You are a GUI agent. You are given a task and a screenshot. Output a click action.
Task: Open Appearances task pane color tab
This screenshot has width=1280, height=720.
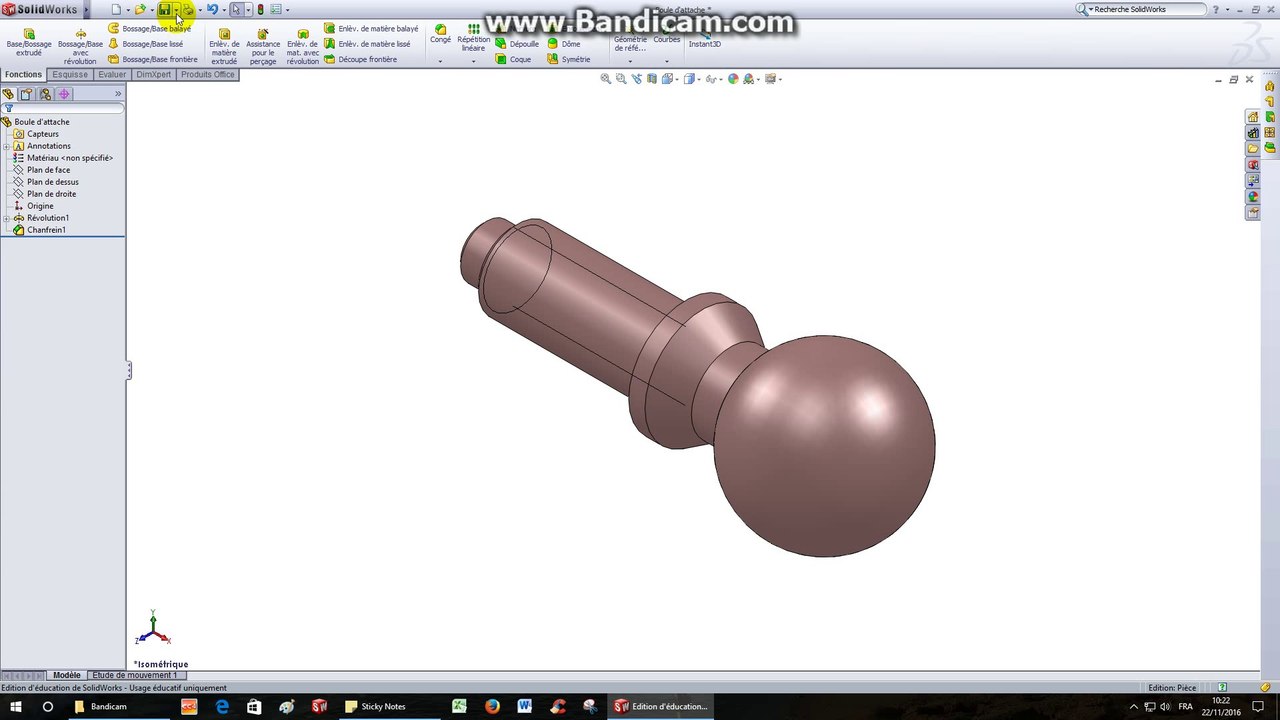(1252, 197)
